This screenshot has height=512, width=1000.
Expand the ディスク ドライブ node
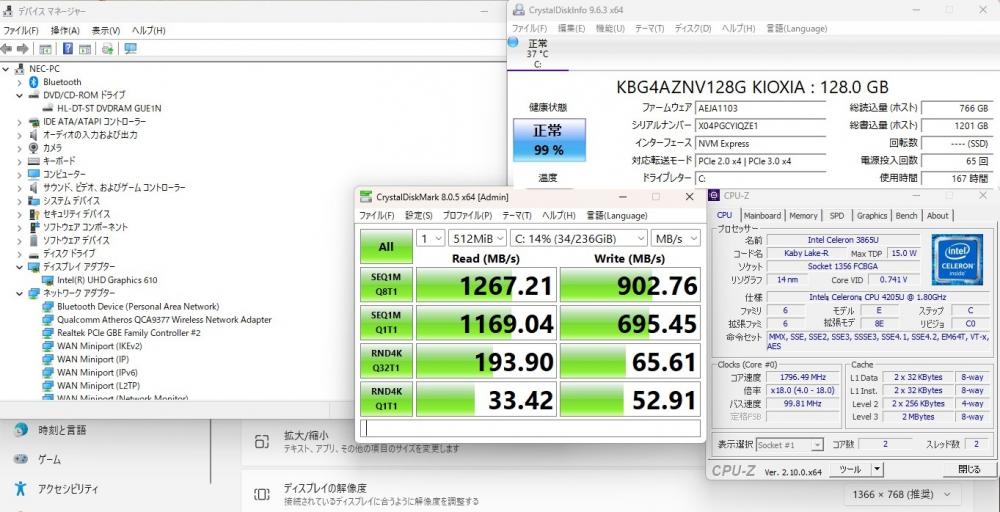coord(19,253)
